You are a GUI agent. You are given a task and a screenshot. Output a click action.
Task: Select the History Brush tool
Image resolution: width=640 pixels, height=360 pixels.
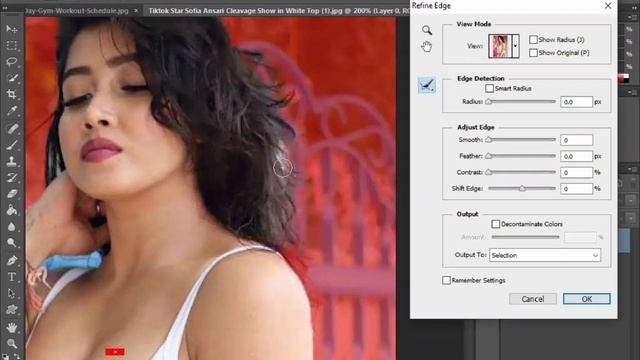(x=11, y=178)
